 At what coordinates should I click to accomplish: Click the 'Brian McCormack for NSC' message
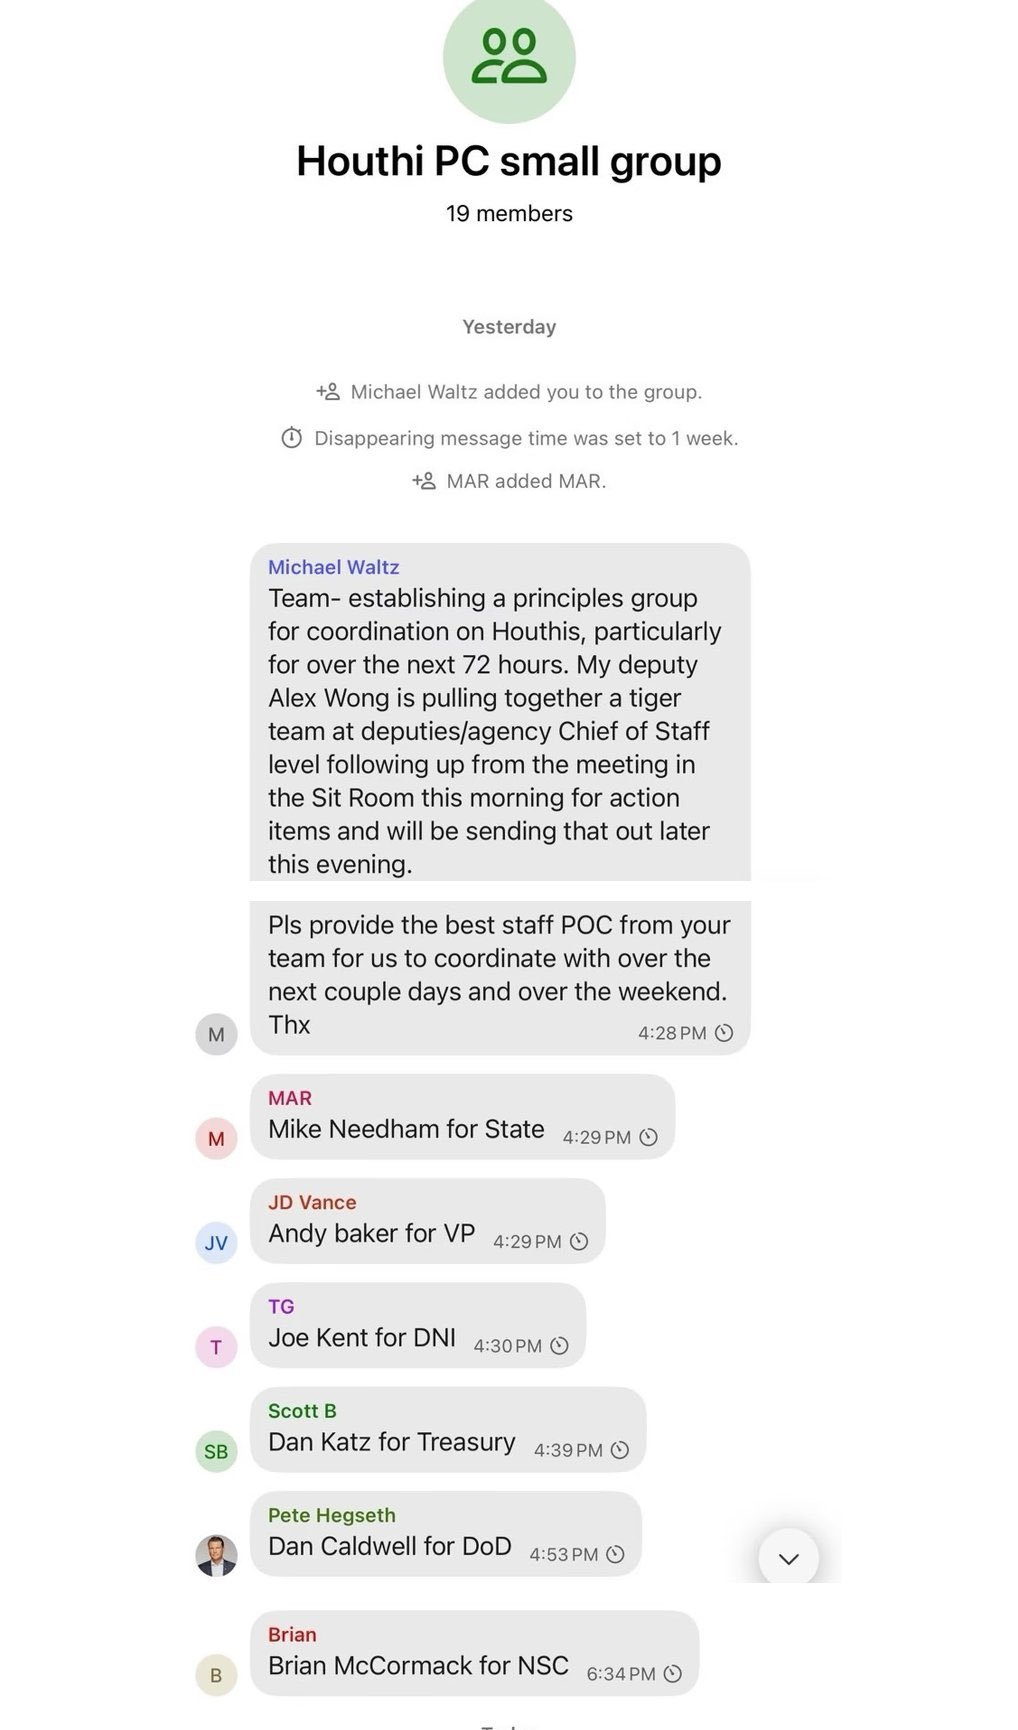click(x=418, y=1665)
